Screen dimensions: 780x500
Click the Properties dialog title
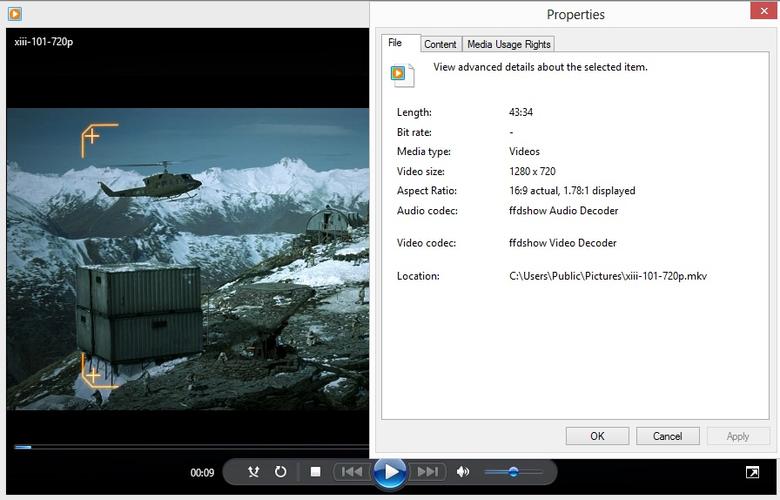(576, 14)
